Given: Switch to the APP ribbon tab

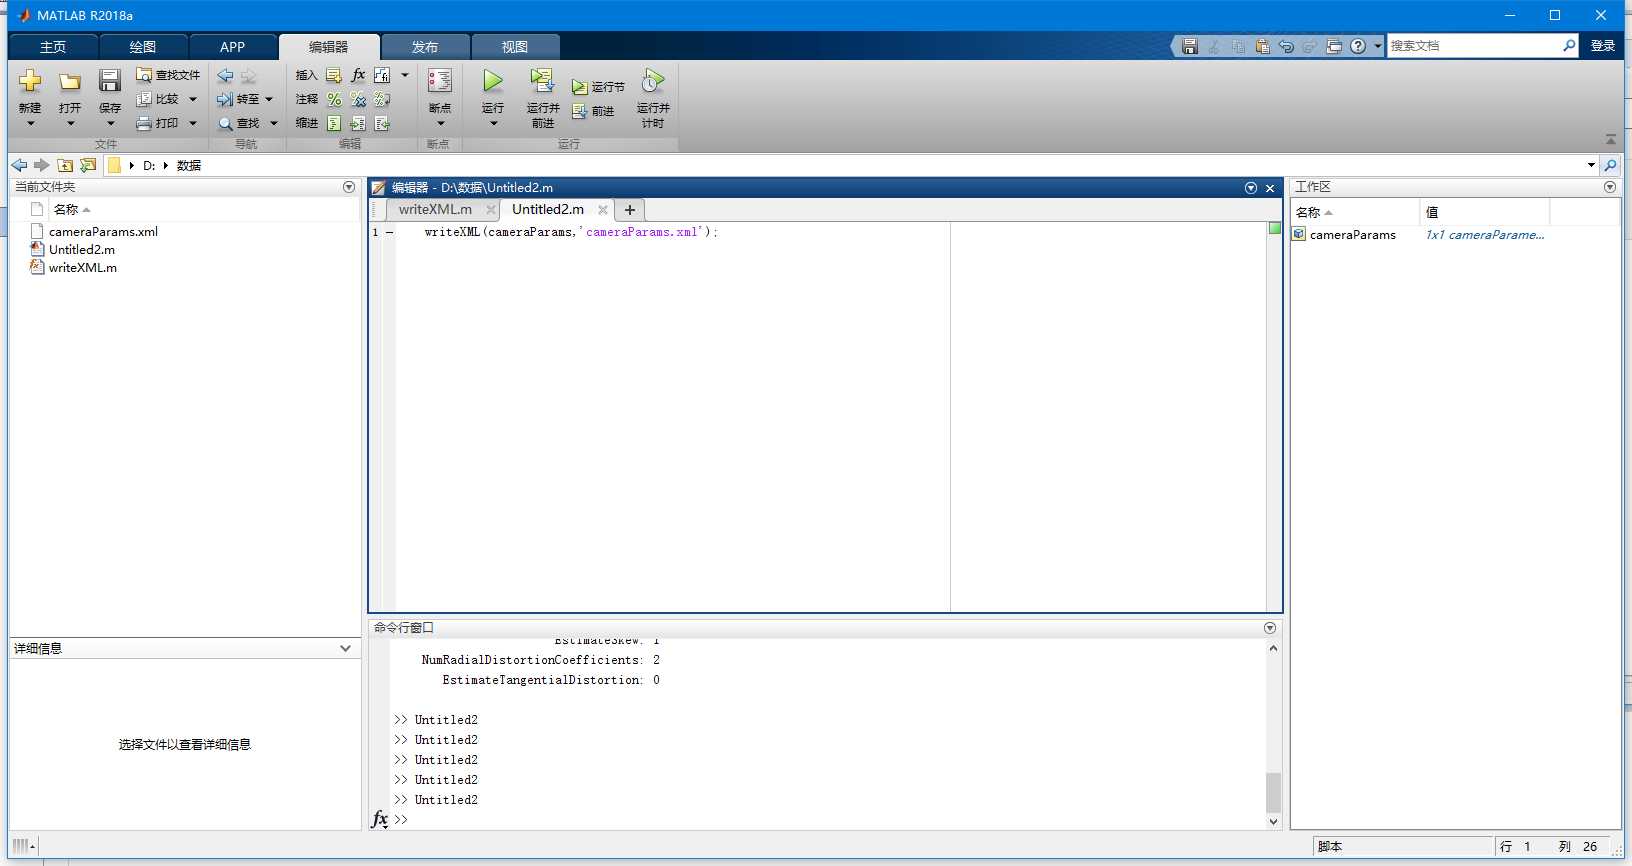Looking at the screenshot, I should tap(232, 47).
